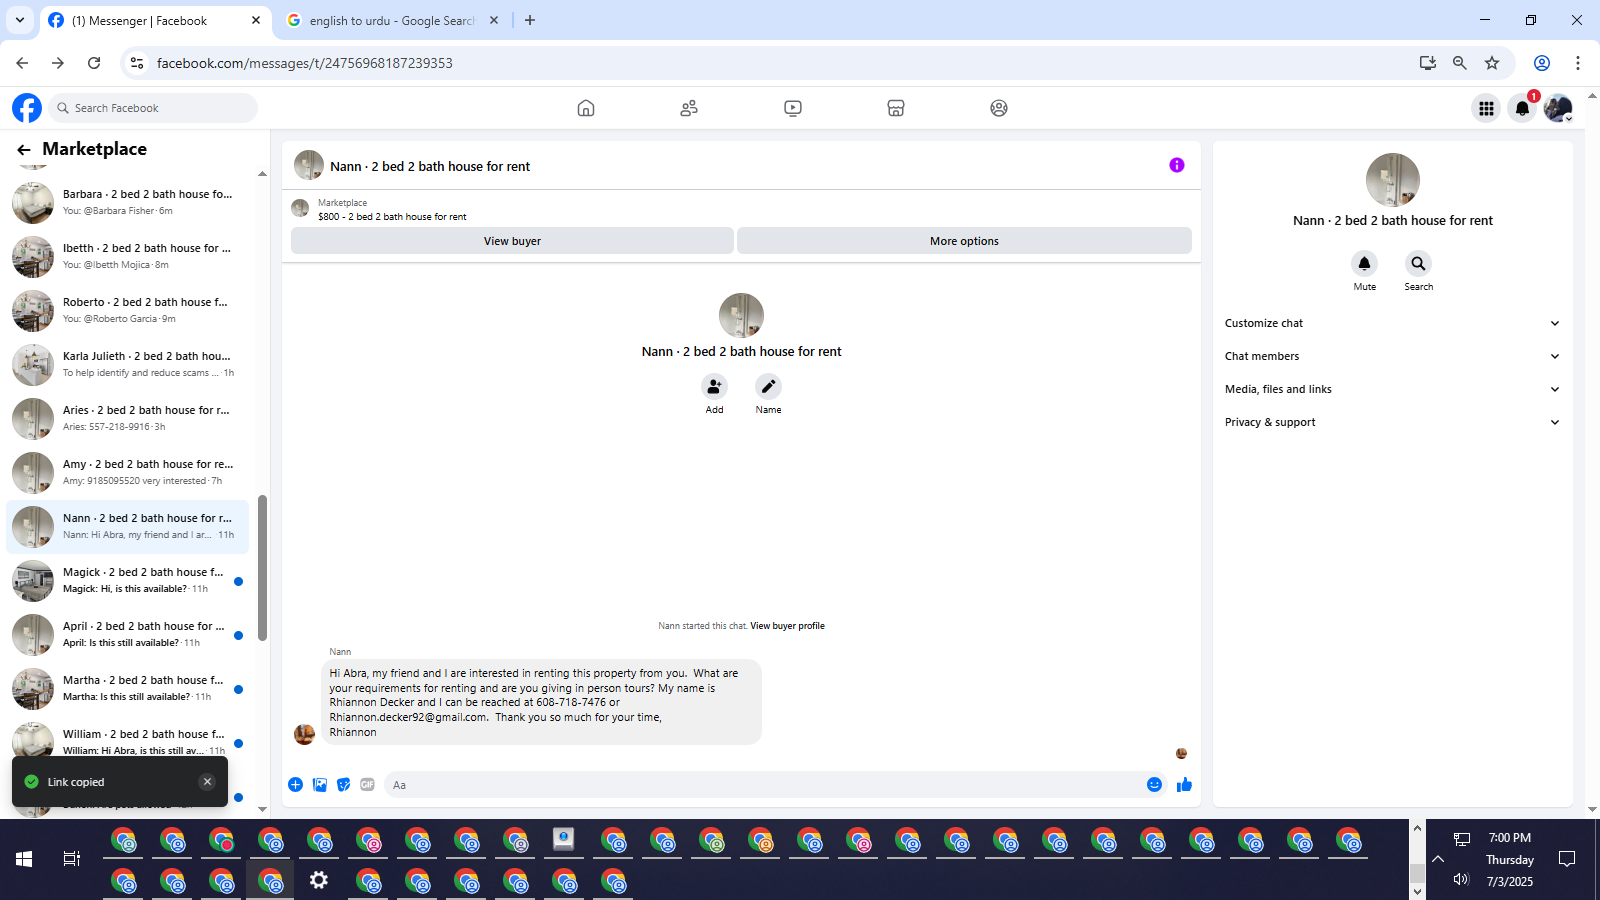
Task: Open conversation information purple icon
Action: pyautogui.click(x=1177, y=165)
